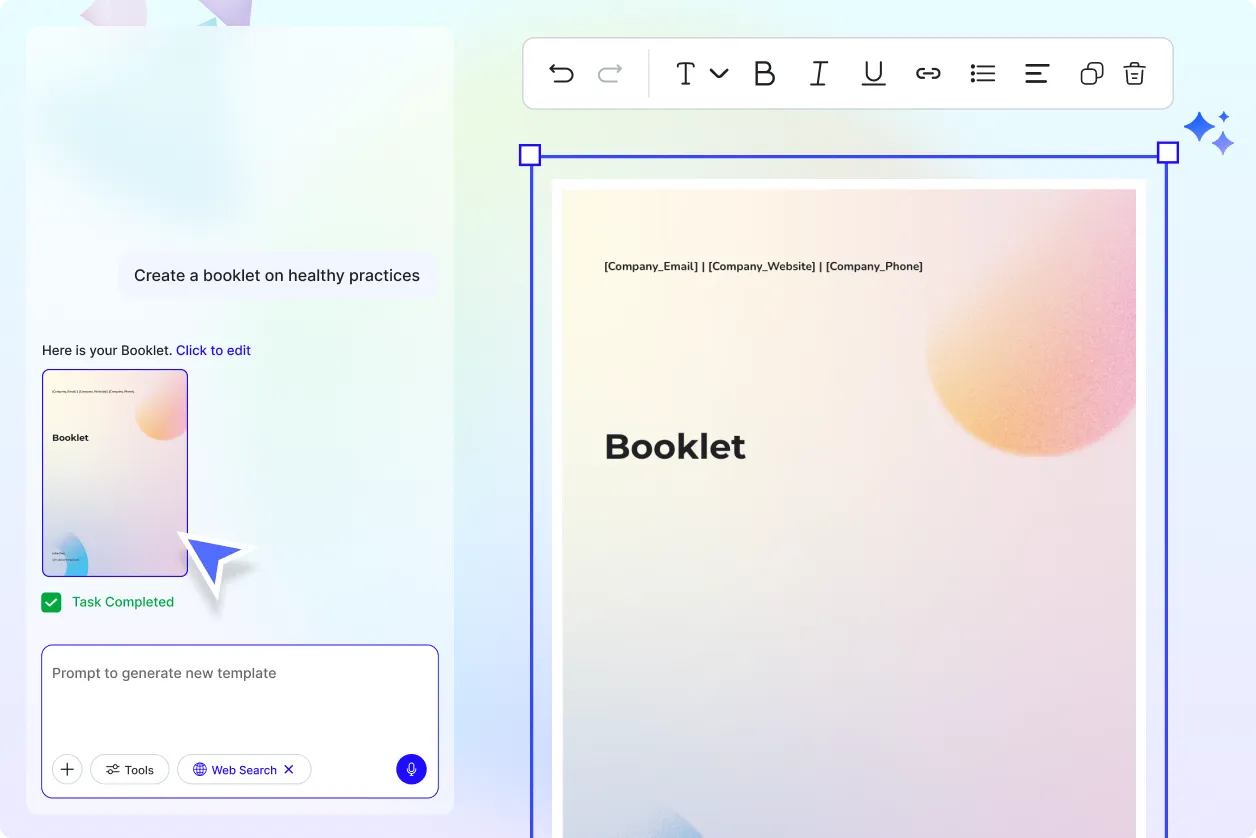
Task: Toggle italic formatting
Action: click(x=819, y=74)
